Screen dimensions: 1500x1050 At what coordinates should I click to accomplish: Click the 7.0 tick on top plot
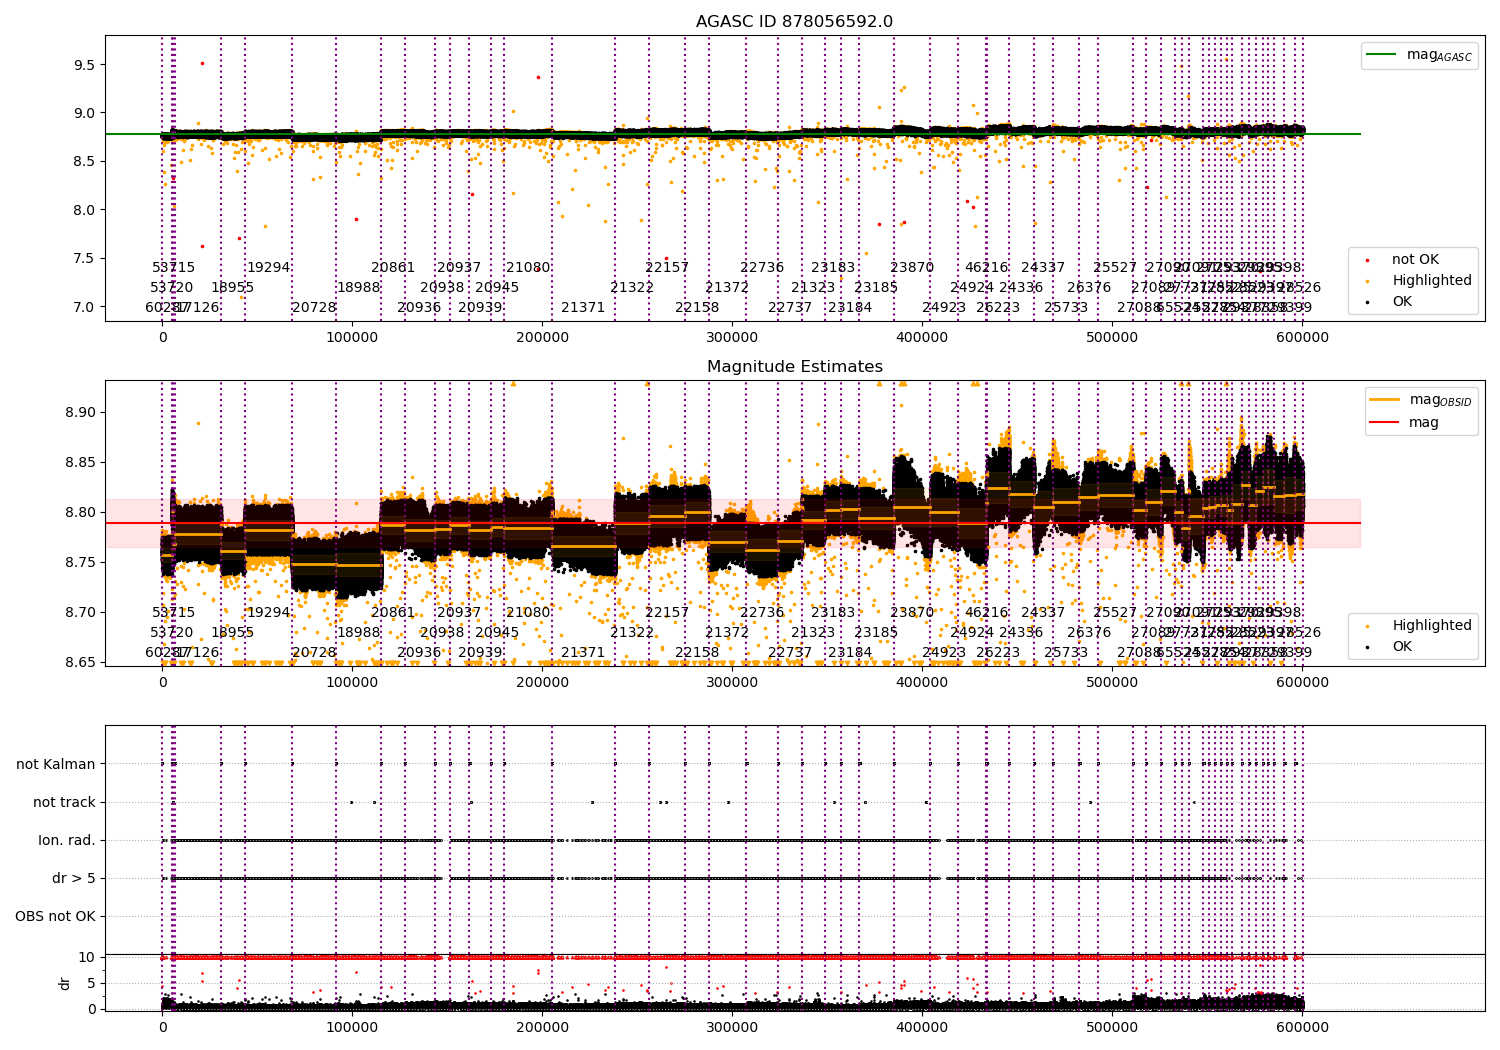[84, 307]
